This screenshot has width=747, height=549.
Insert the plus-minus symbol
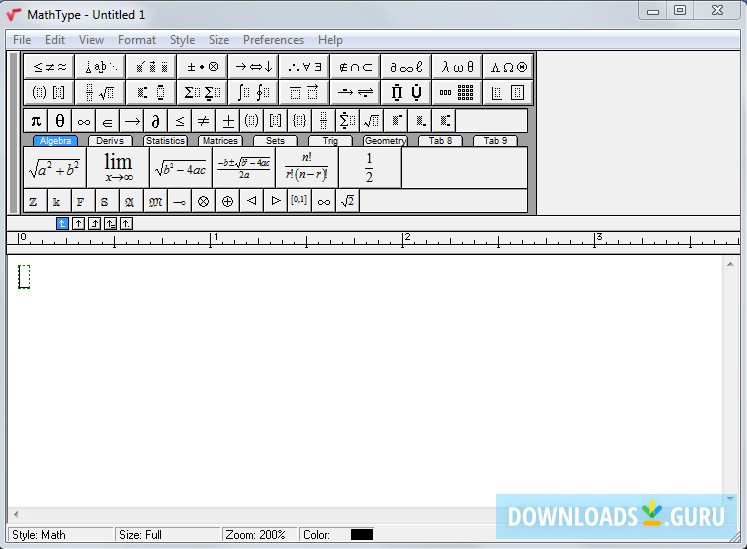tap(228, 121)
